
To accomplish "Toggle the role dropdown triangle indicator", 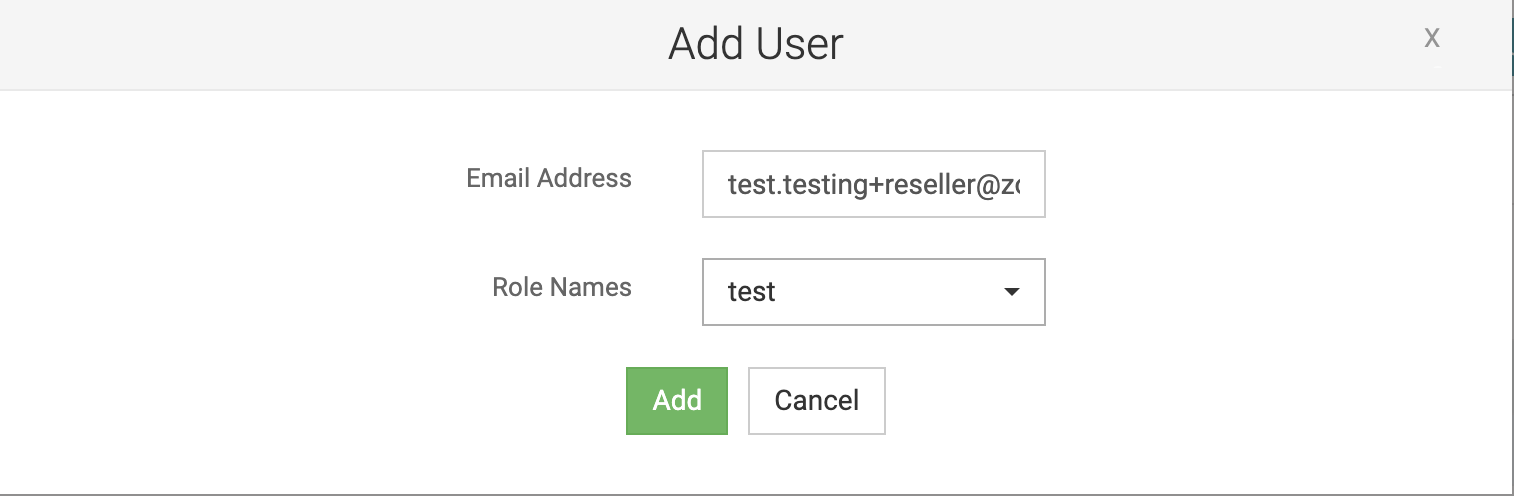I will click(1011, 292).
